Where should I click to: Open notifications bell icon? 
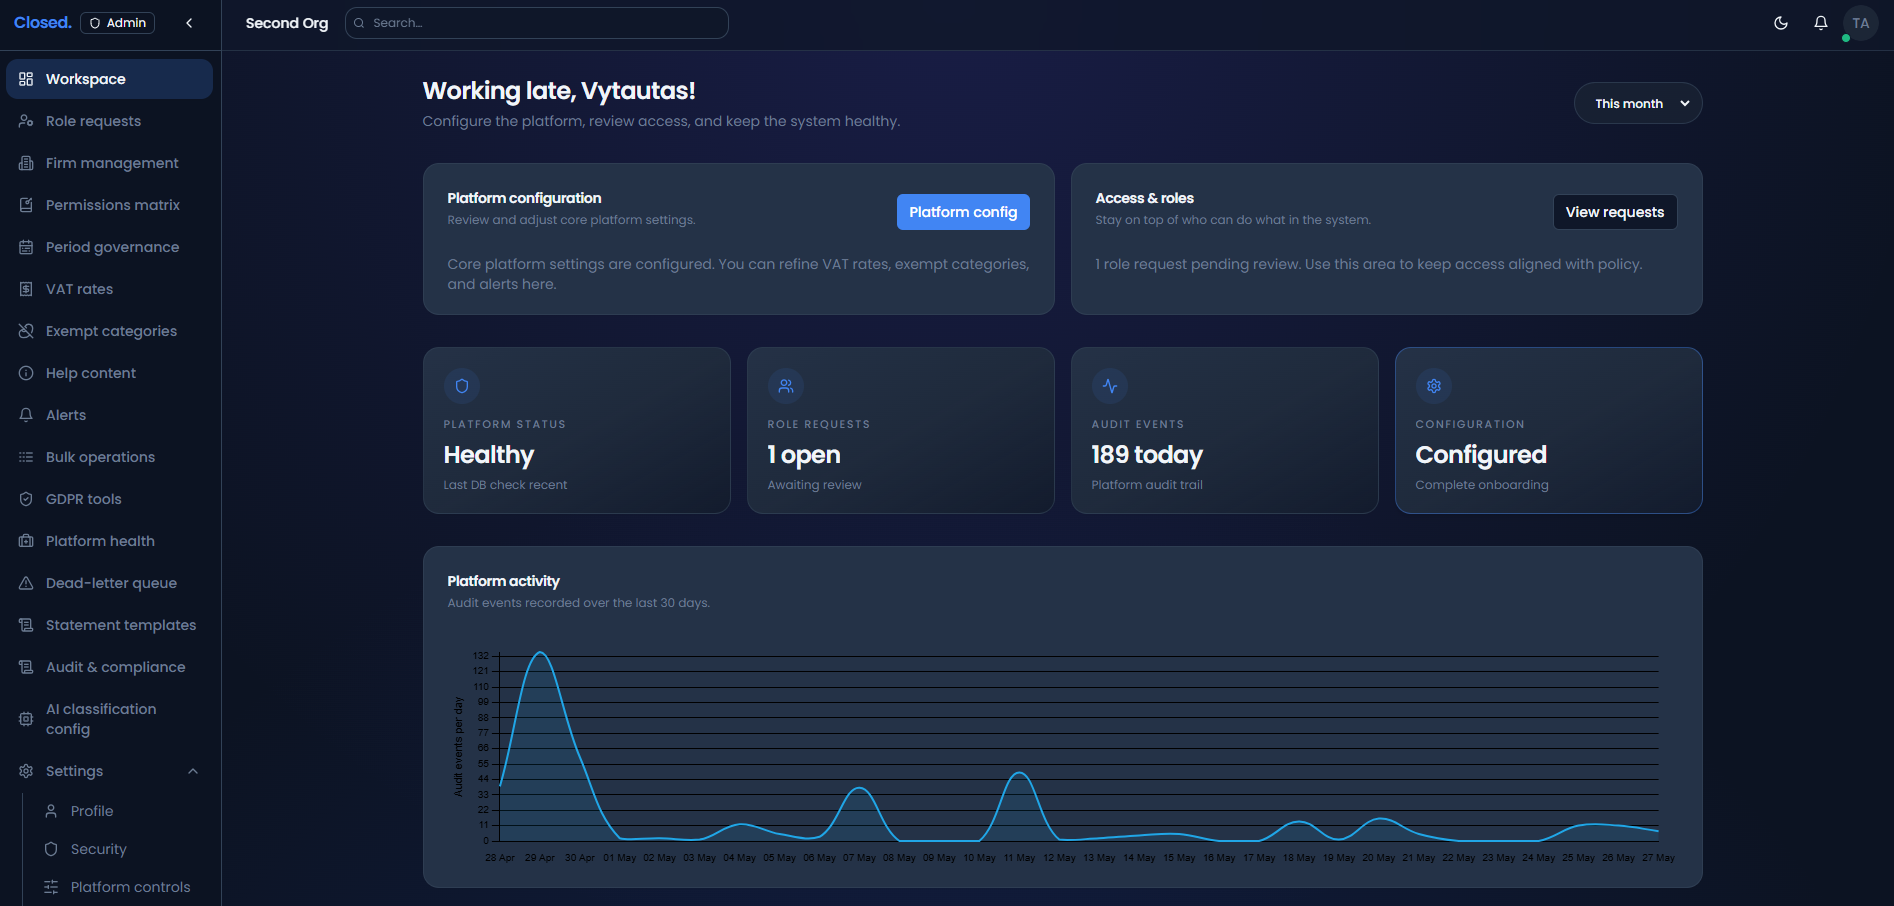(x=1821, y=23)
